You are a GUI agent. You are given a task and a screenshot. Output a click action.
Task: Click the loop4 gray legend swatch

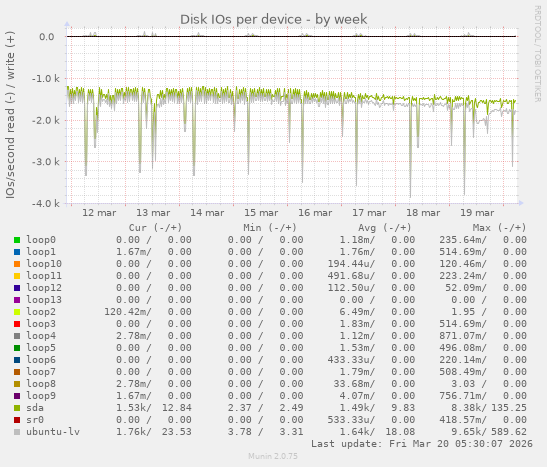pyautogui.click(x=17, y=336)
